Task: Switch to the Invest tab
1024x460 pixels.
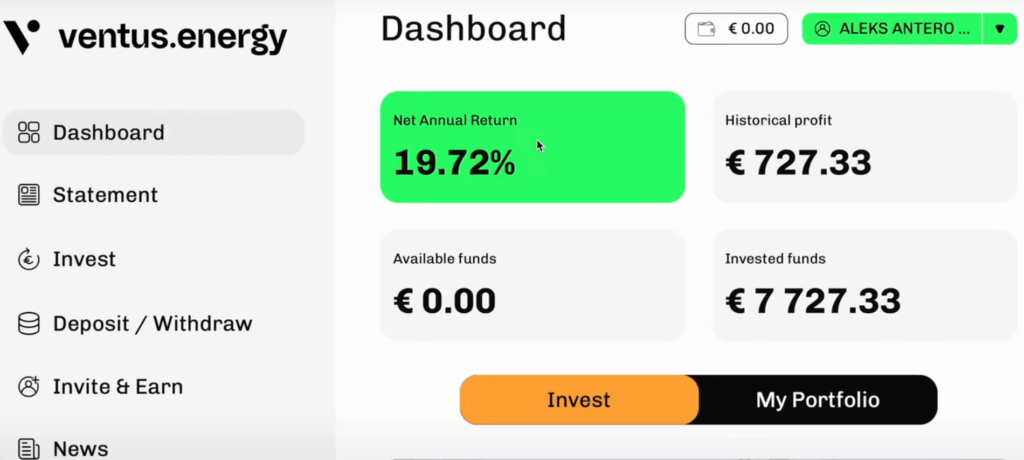Action: tap(579, 400)
